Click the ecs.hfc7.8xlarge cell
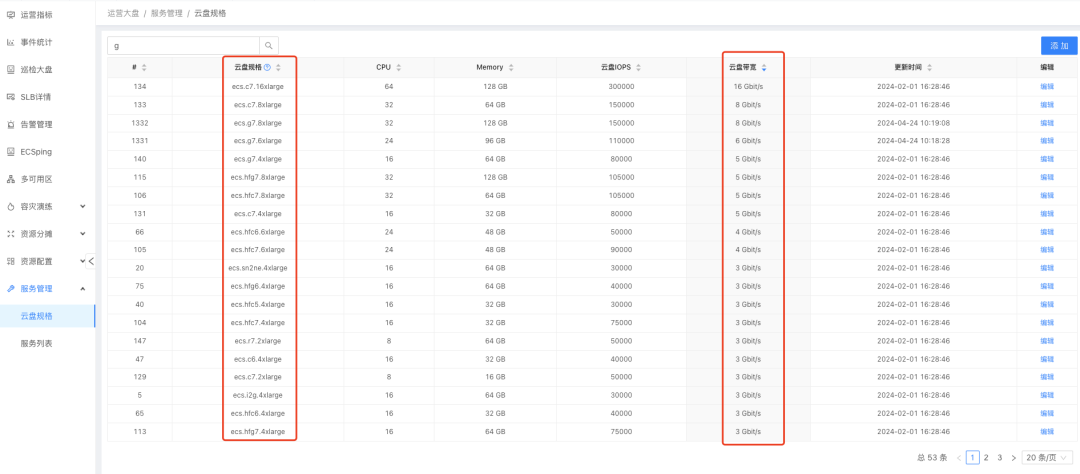This screenshot has width=1080, height=474. click(258, 196)
